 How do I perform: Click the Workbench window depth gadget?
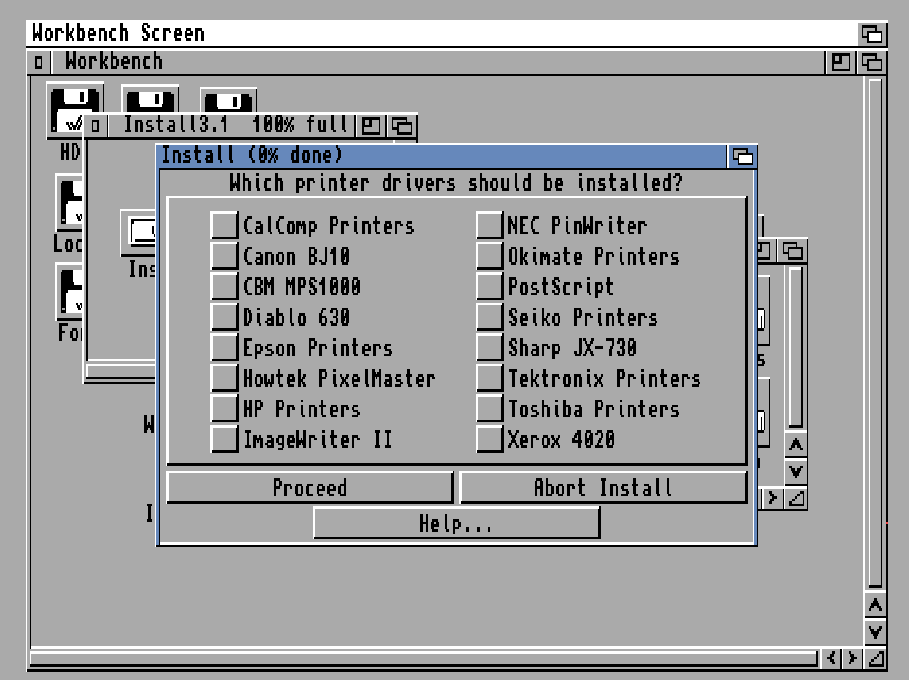click(x=872, y=61)
